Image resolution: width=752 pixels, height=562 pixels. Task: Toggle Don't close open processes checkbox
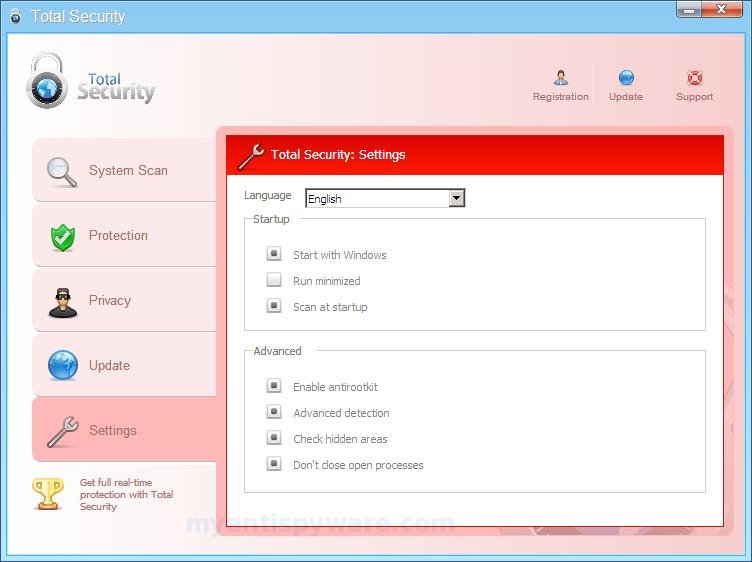[x=274, y=463]
